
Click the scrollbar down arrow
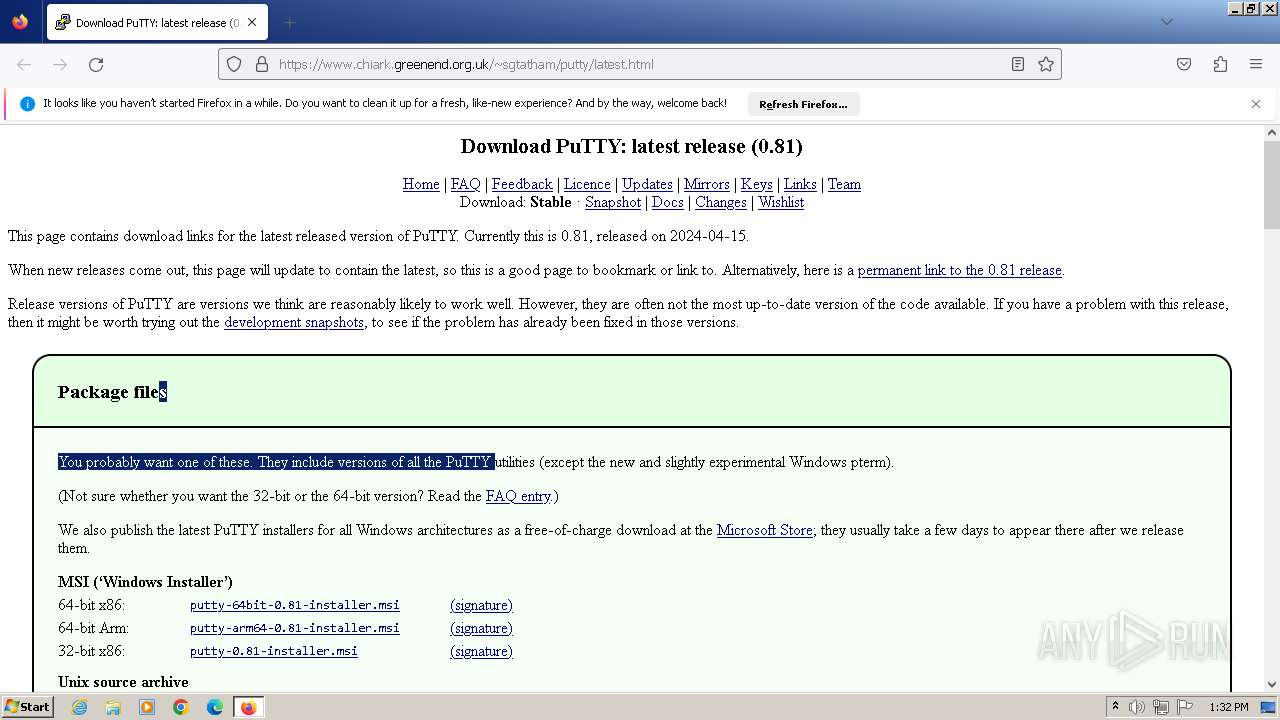tap(1272, 684)
